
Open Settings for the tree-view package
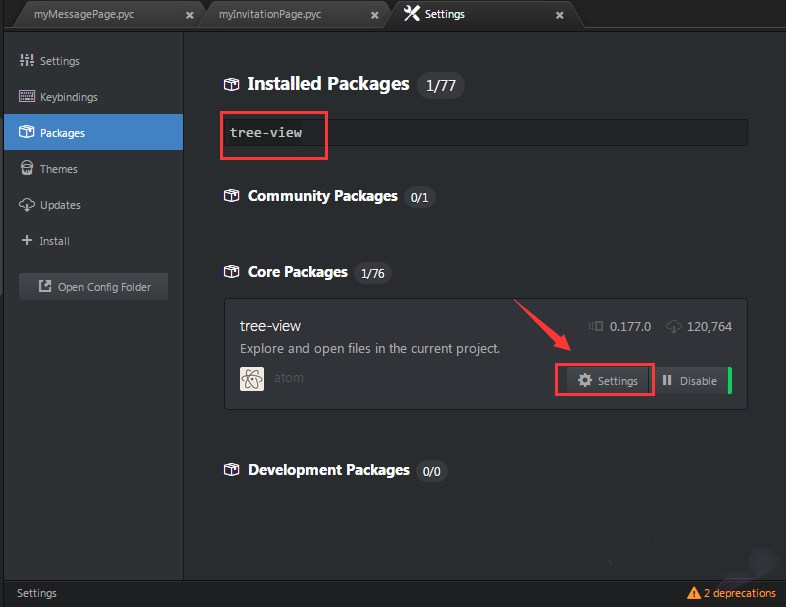(607, 381)
